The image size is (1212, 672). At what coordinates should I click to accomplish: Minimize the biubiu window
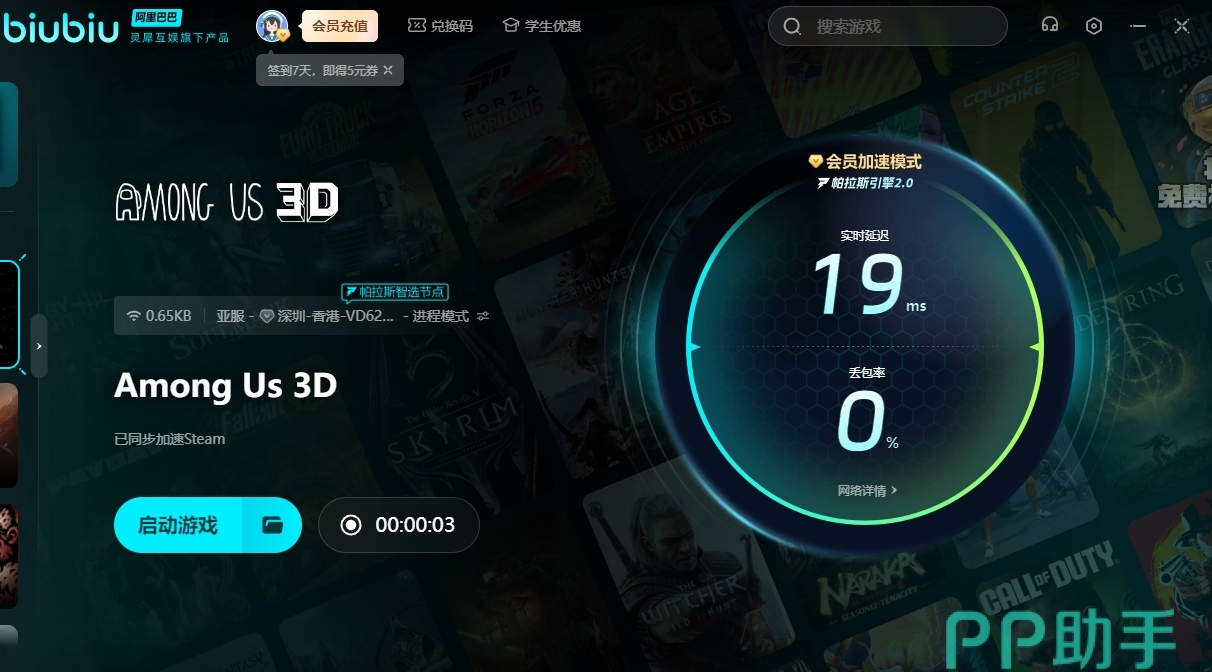[x=1138, y=26]
